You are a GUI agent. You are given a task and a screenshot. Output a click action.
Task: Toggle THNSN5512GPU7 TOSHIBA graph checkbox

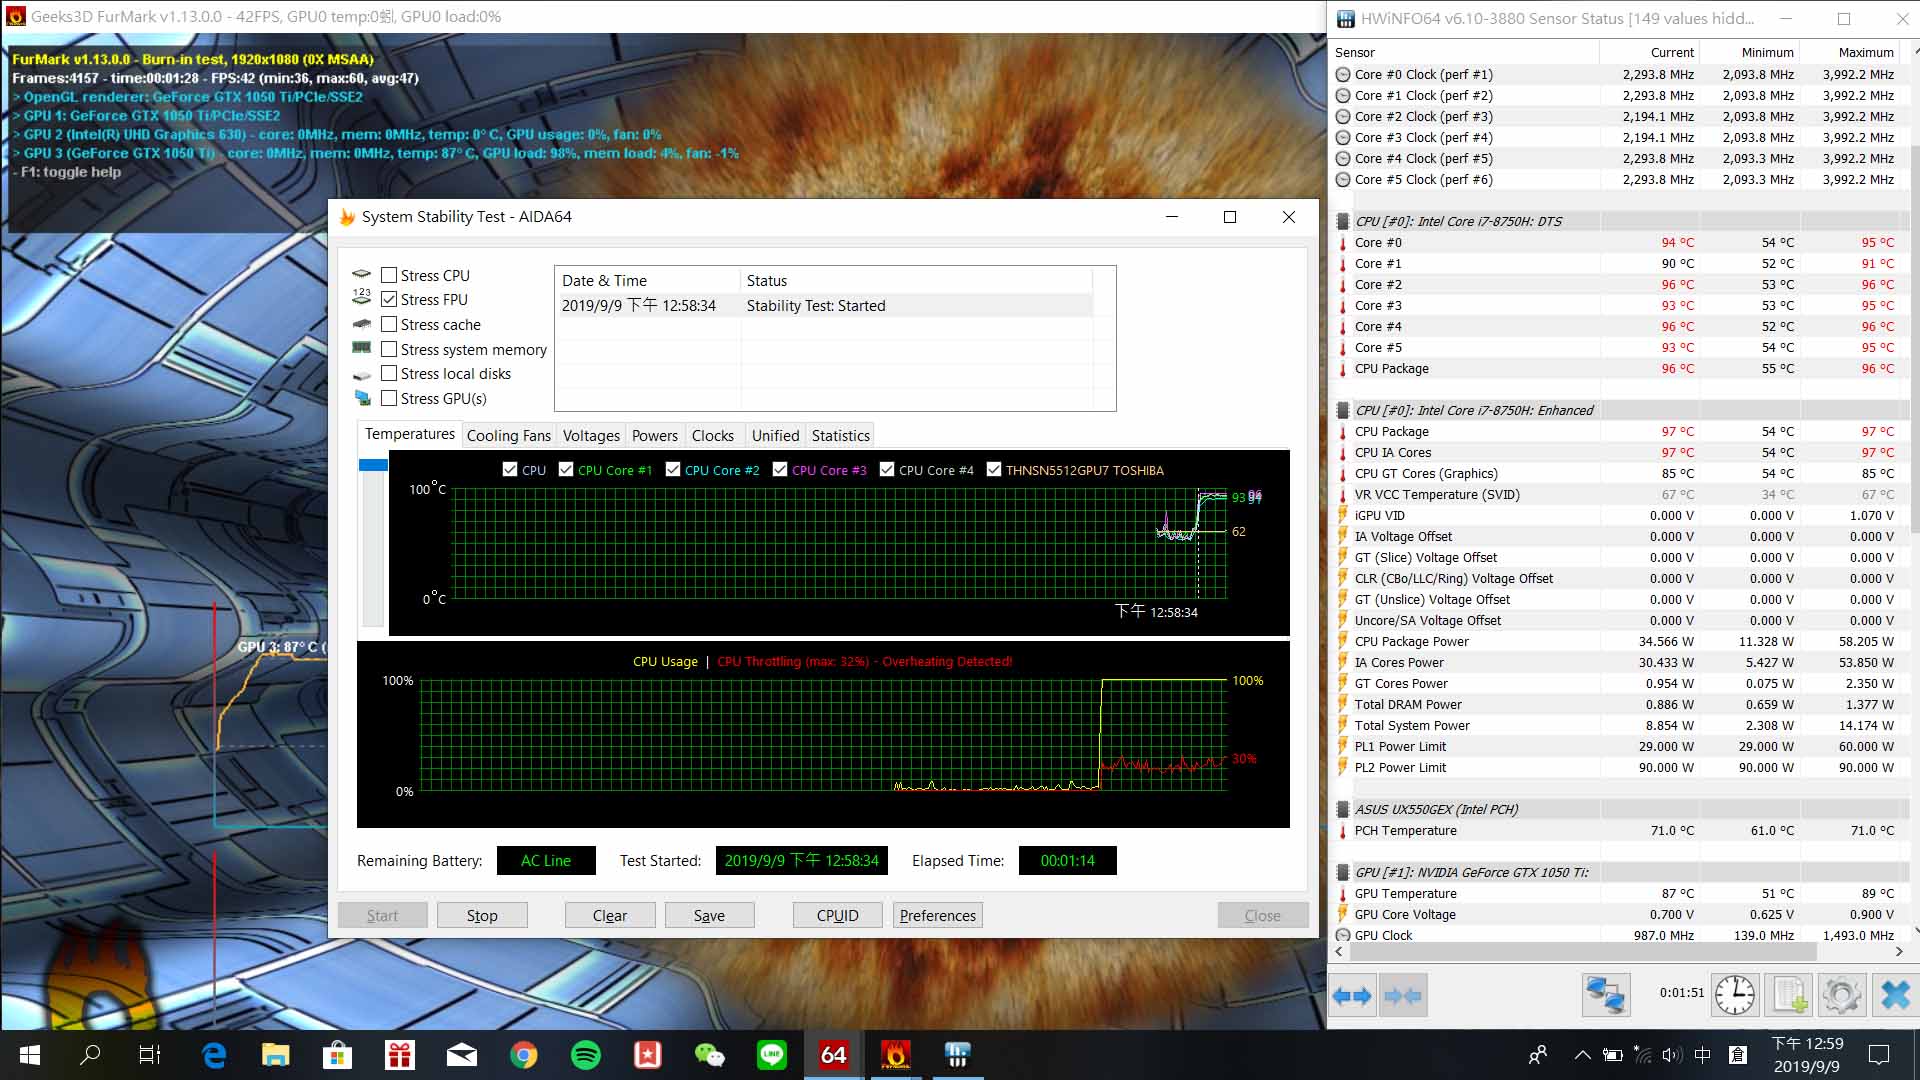(x=994, y=469)
